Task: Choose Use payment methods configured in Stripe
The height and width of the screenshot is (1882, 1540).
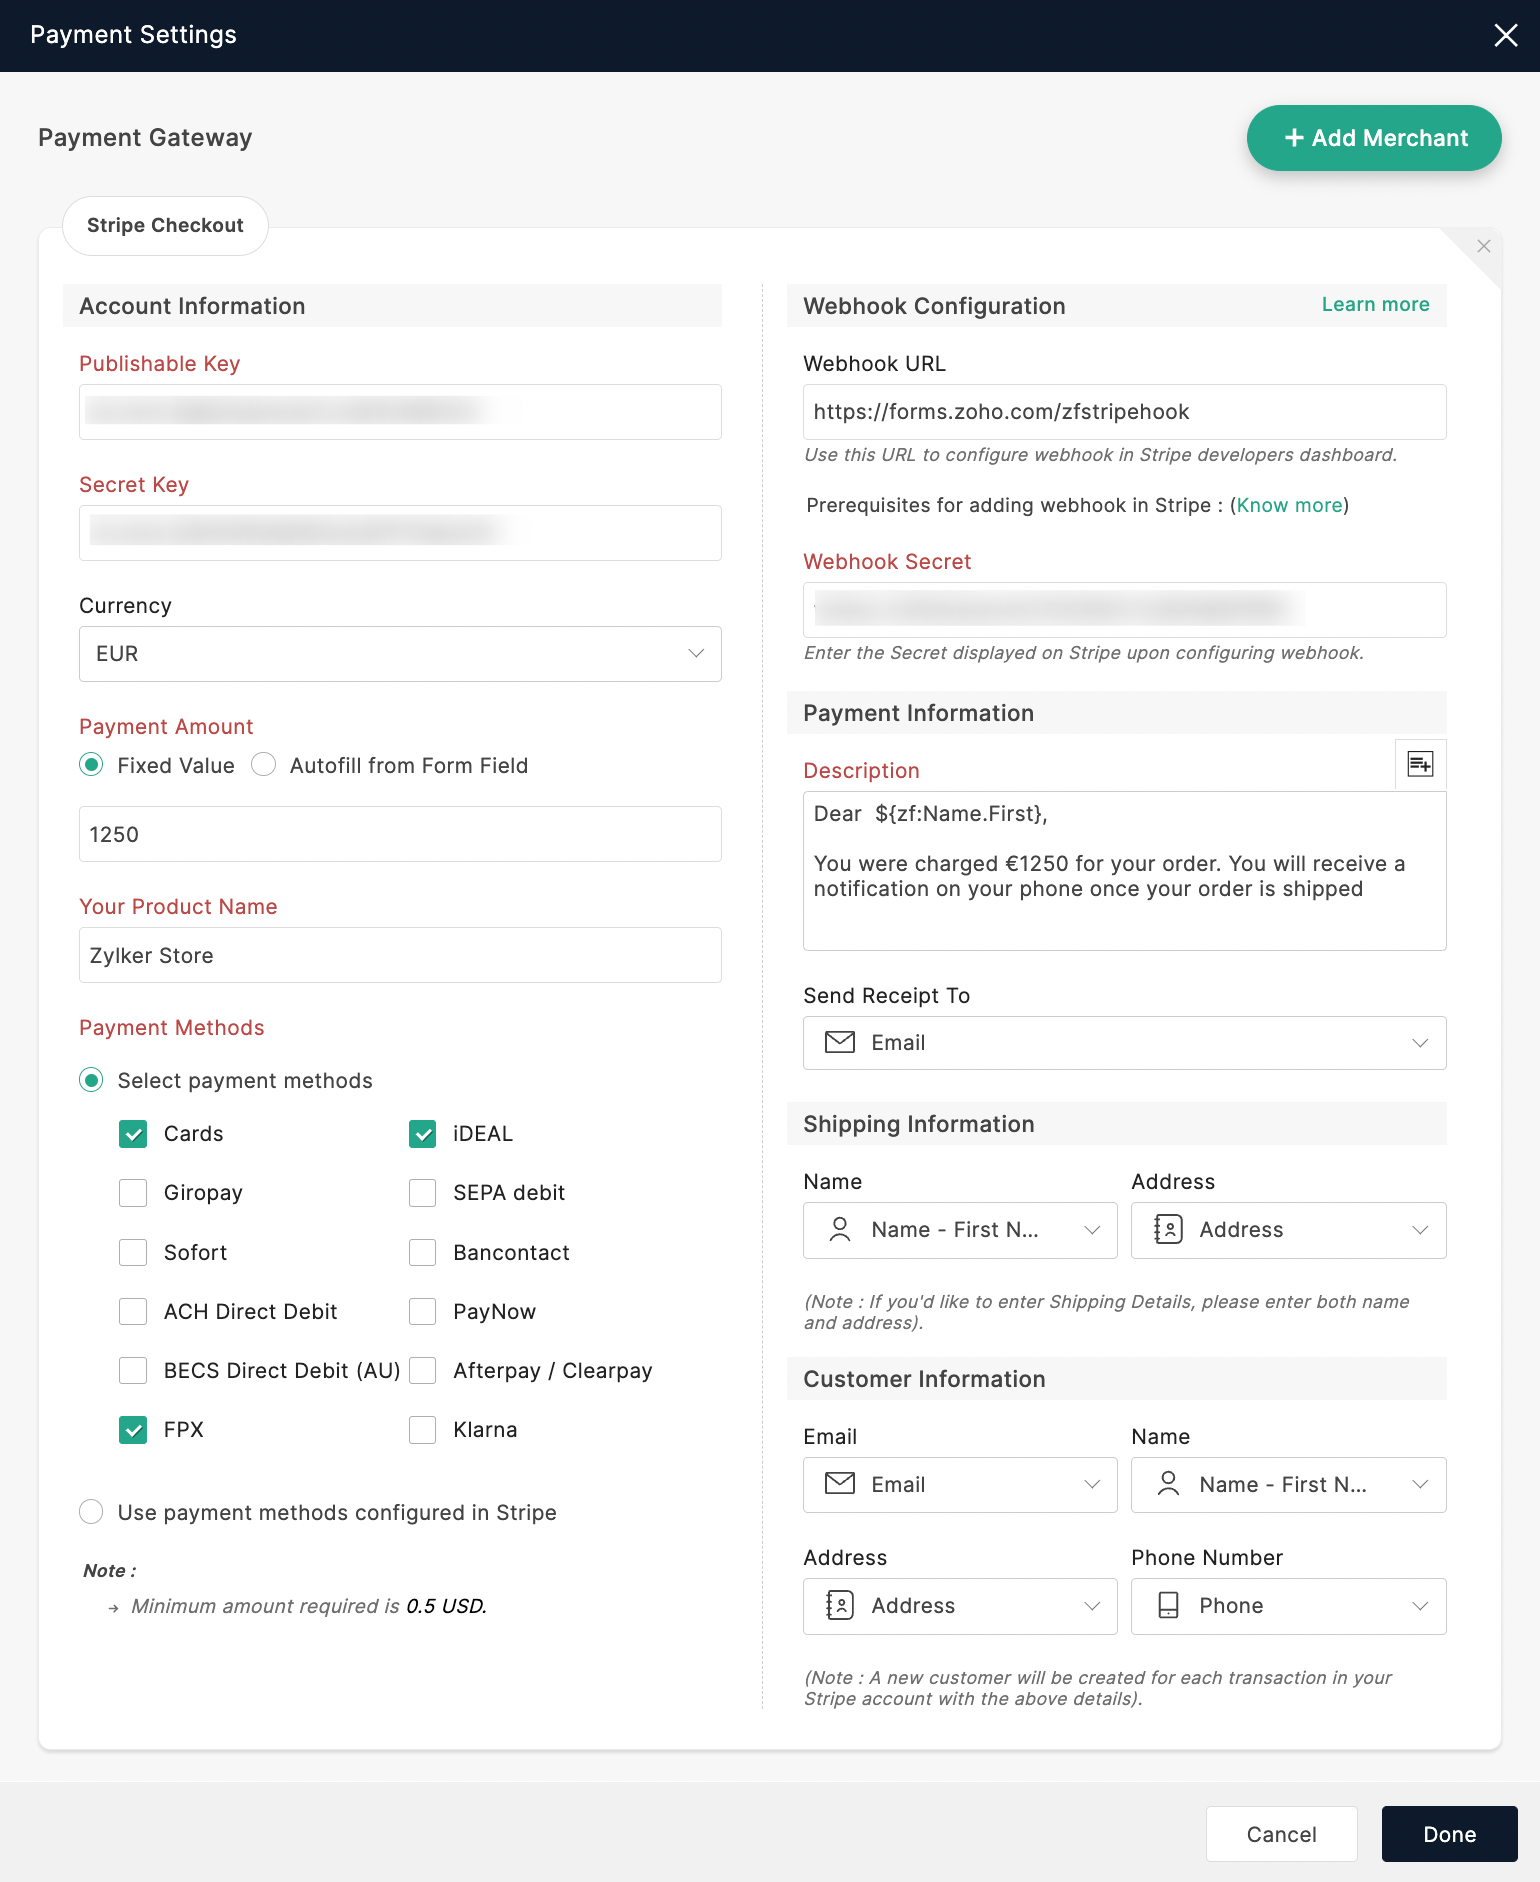Action: pyautogui.click(x=91, y=1512)
